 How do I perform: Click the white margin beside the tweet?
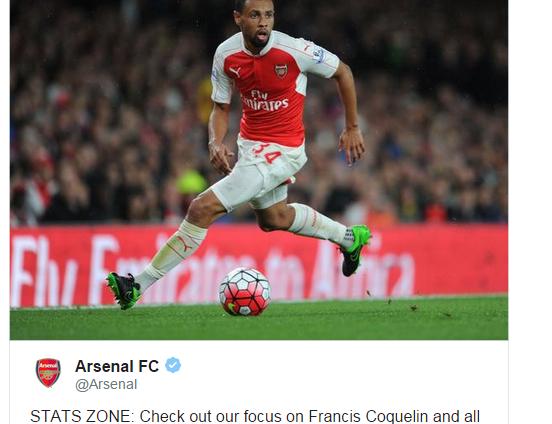[530, 211]
